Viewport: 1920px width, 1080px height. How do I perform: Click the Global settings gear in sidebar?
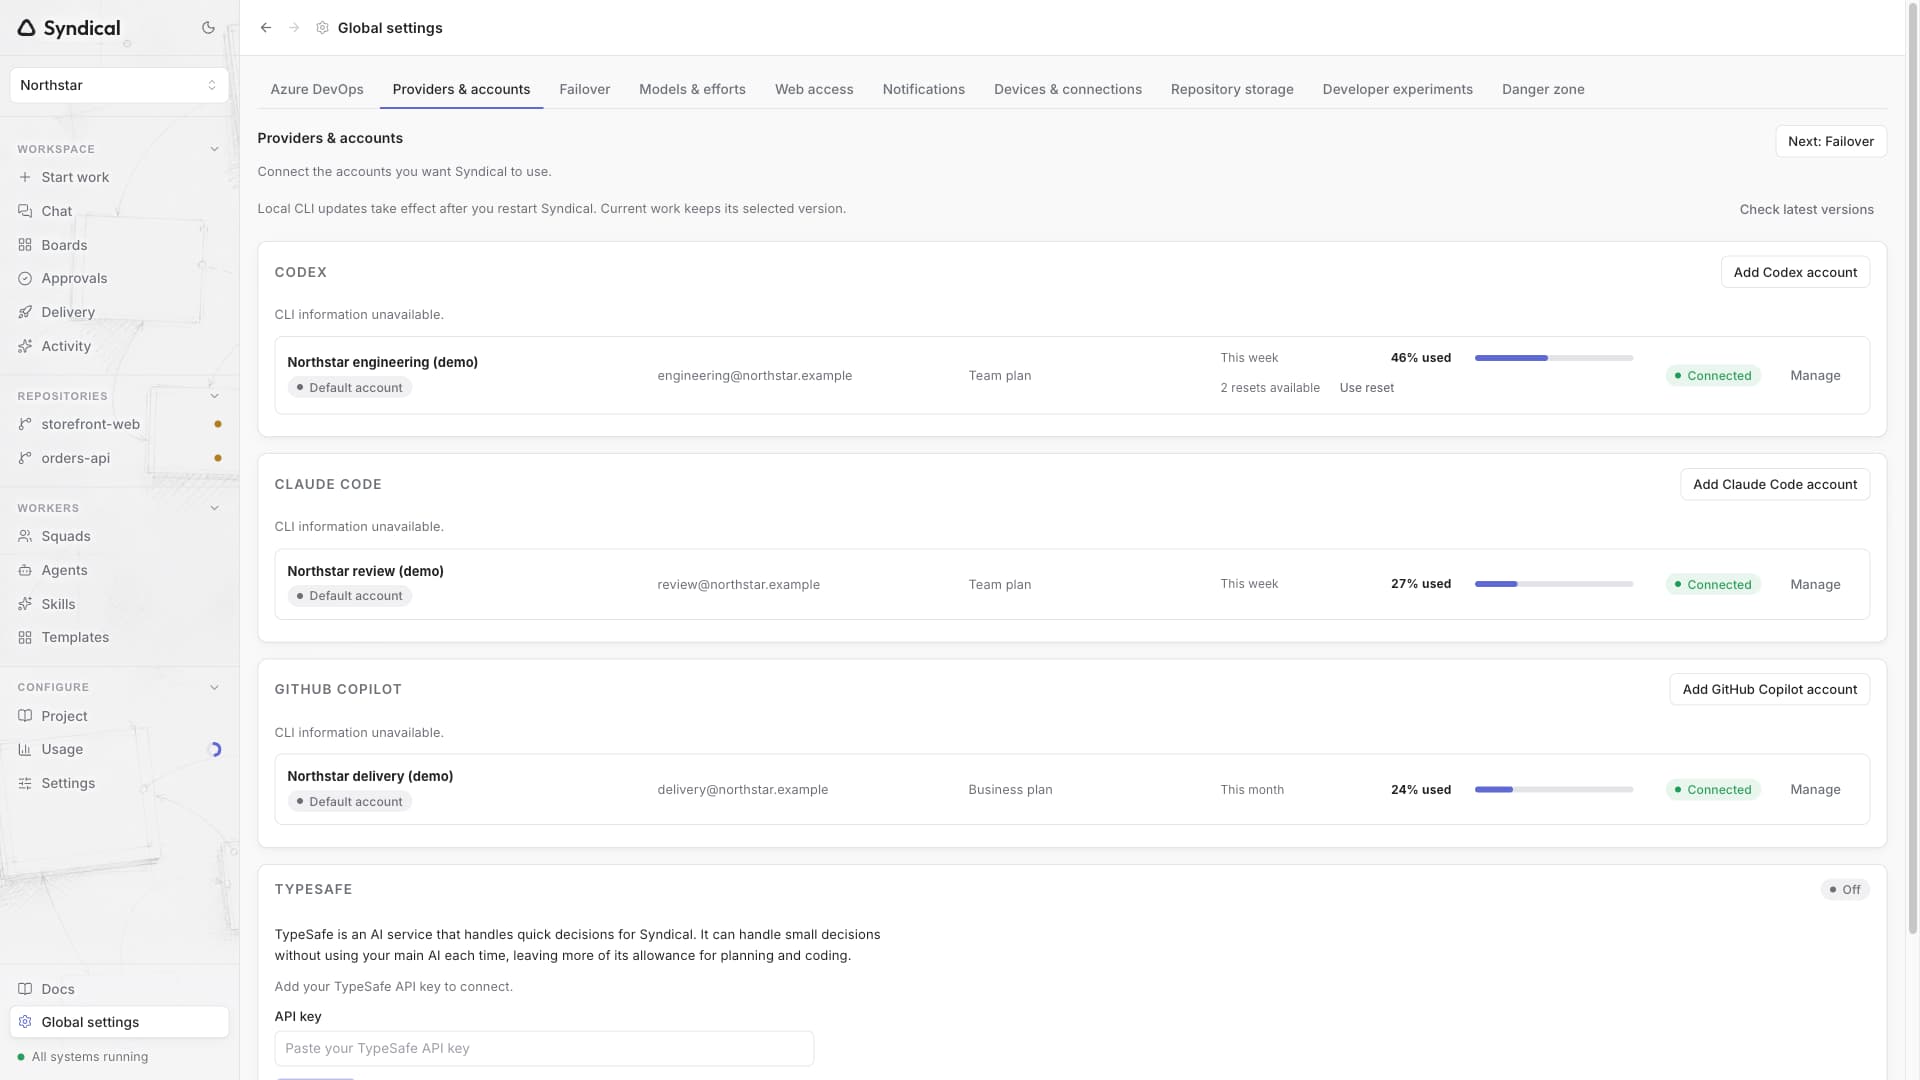[25, 1022]
